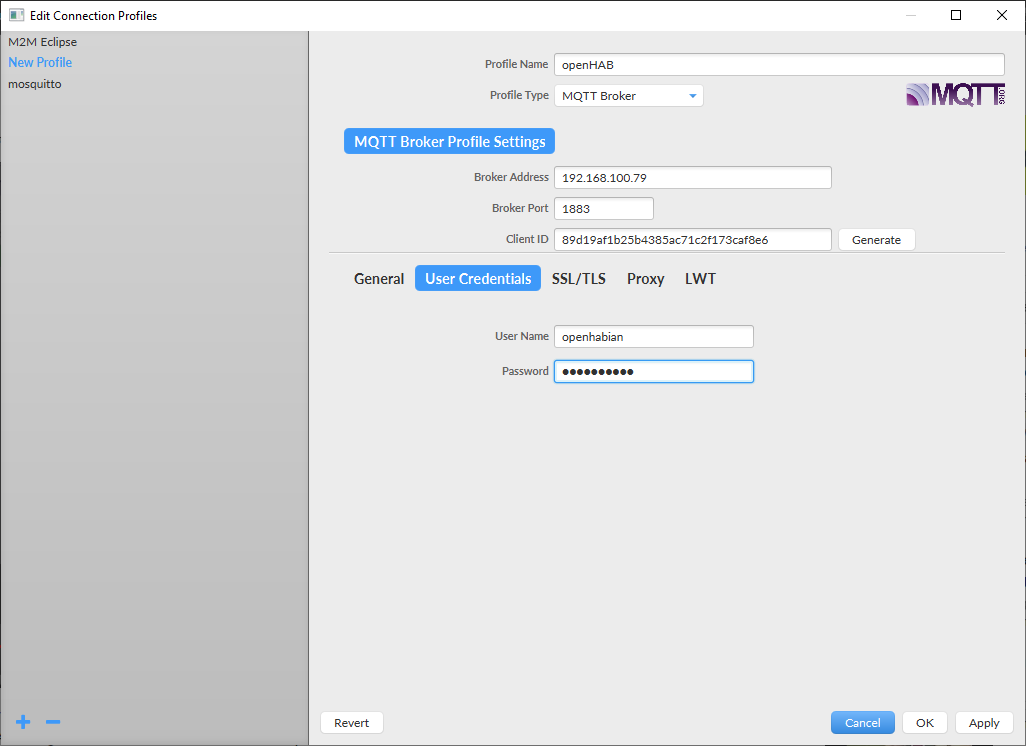
Task: Click the MQTT logo image
Action: (955, 93)
